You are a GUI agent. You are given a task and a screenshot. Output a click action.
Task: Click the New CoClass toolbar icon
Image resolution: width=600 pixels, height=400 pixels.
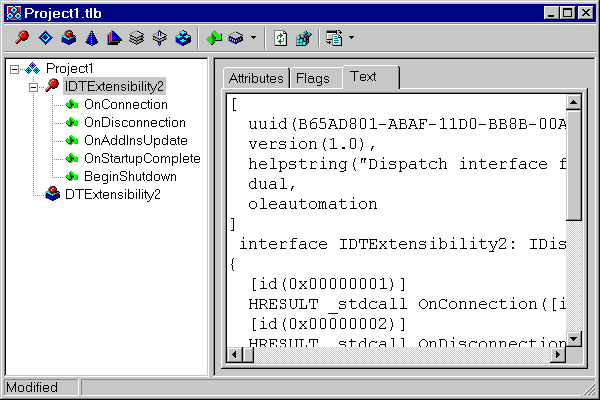[x=68, y=39]
